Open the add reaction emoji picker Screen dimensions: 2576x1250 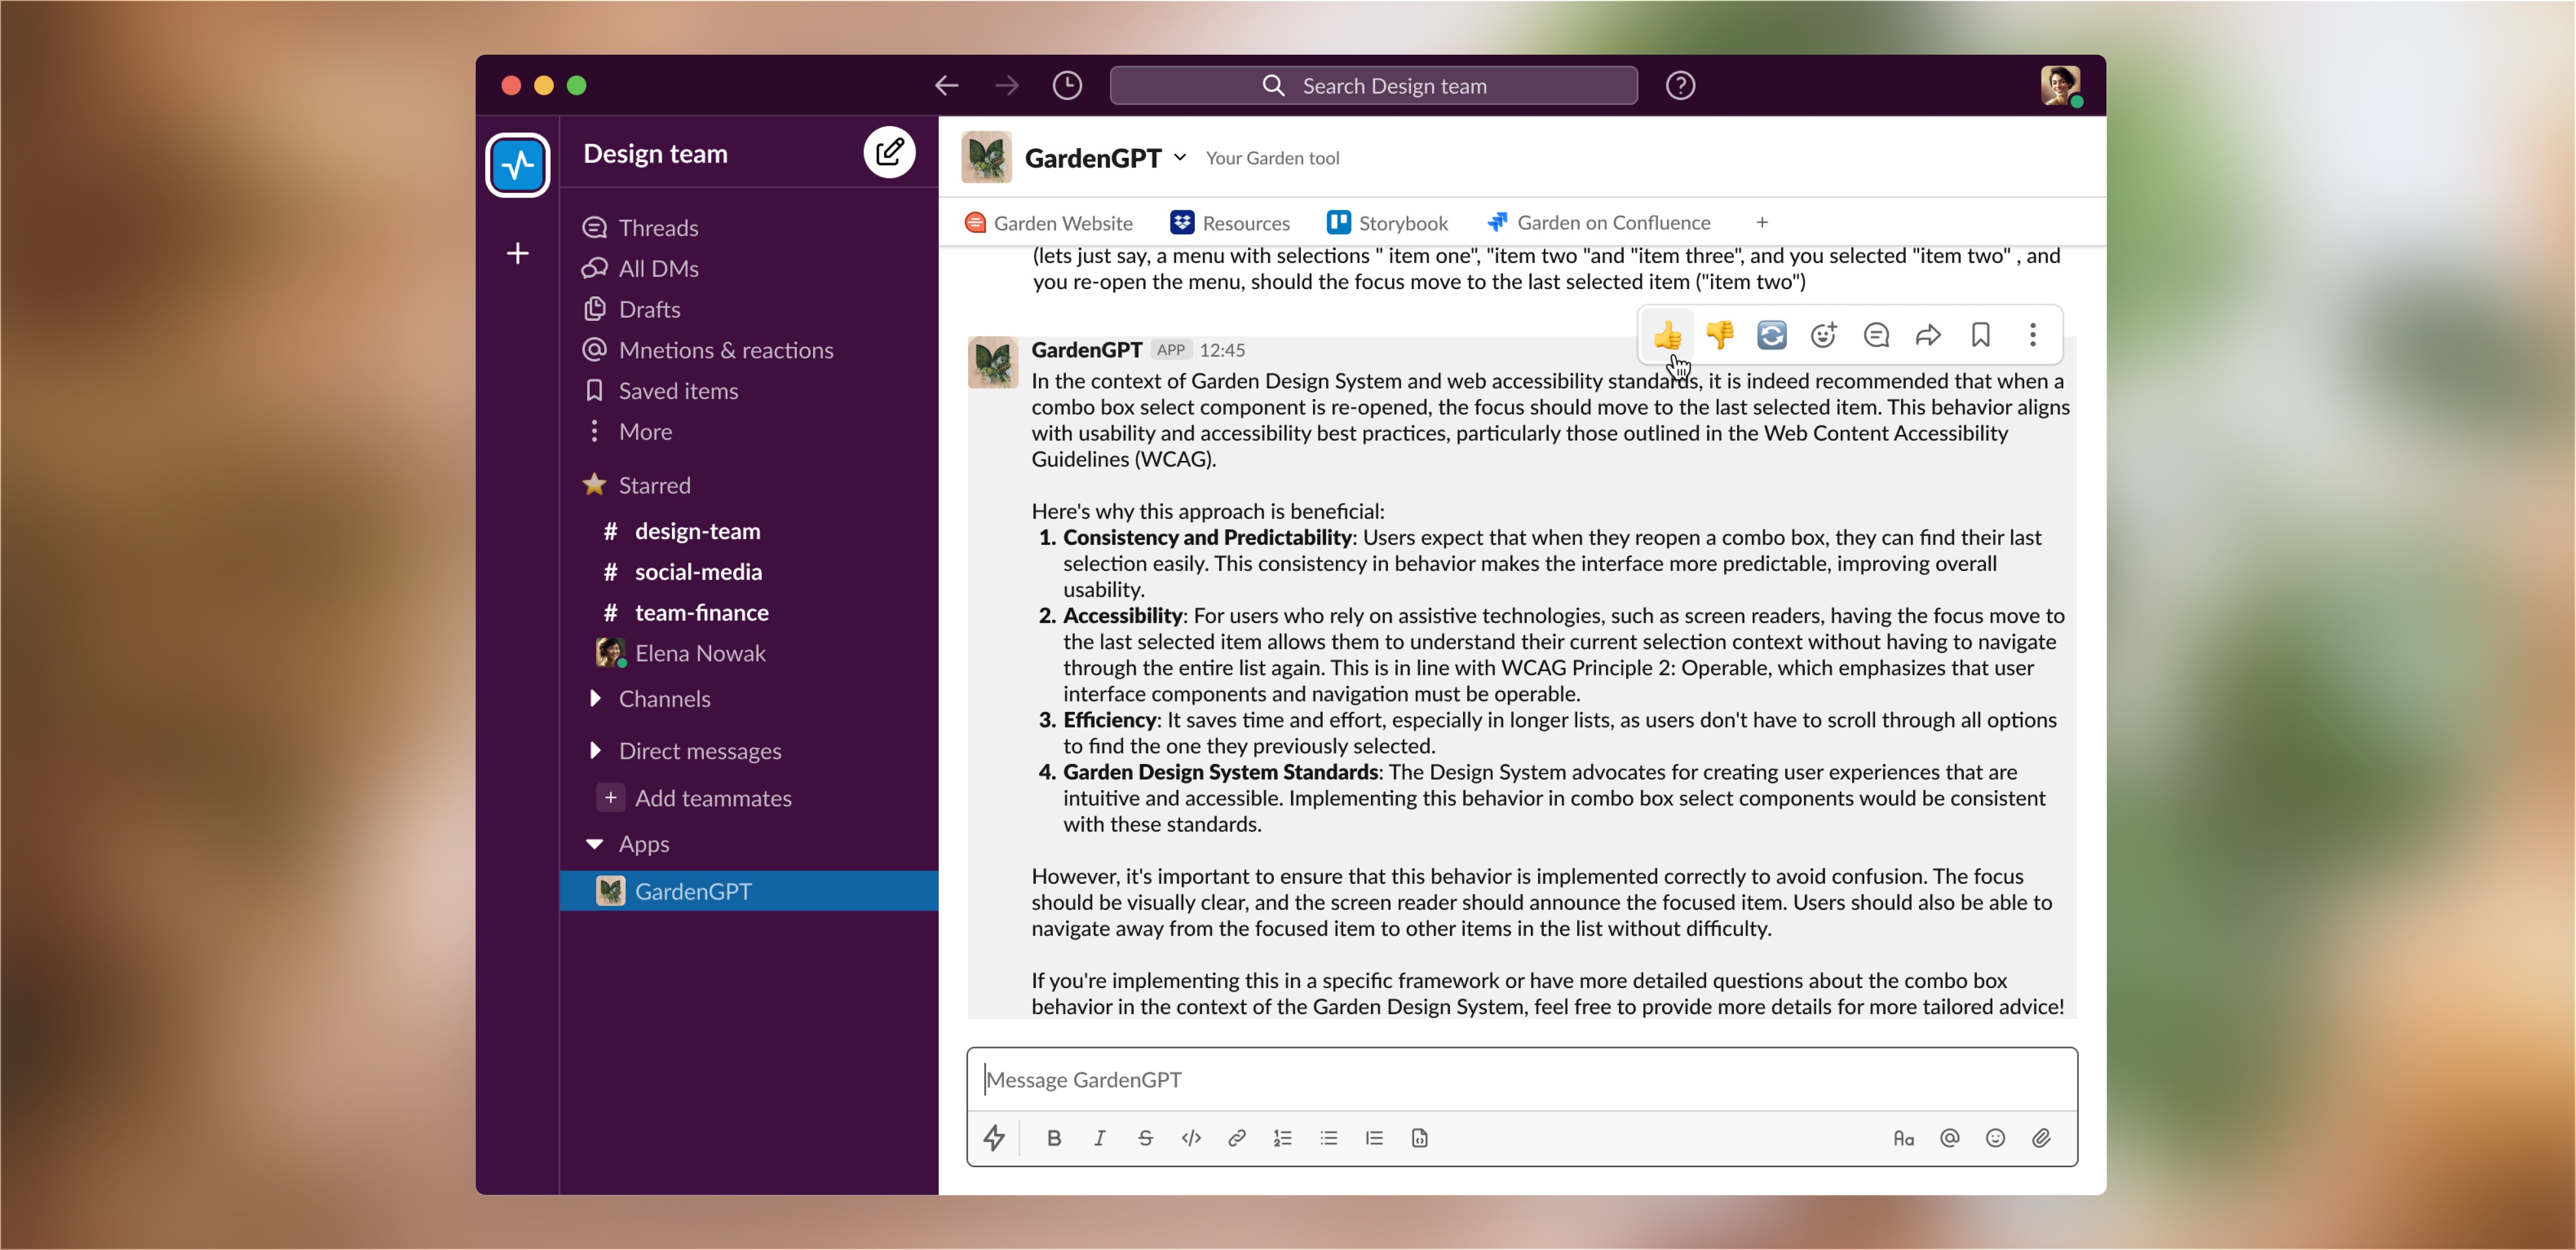pyautogui.click(x=1823, y=335)
